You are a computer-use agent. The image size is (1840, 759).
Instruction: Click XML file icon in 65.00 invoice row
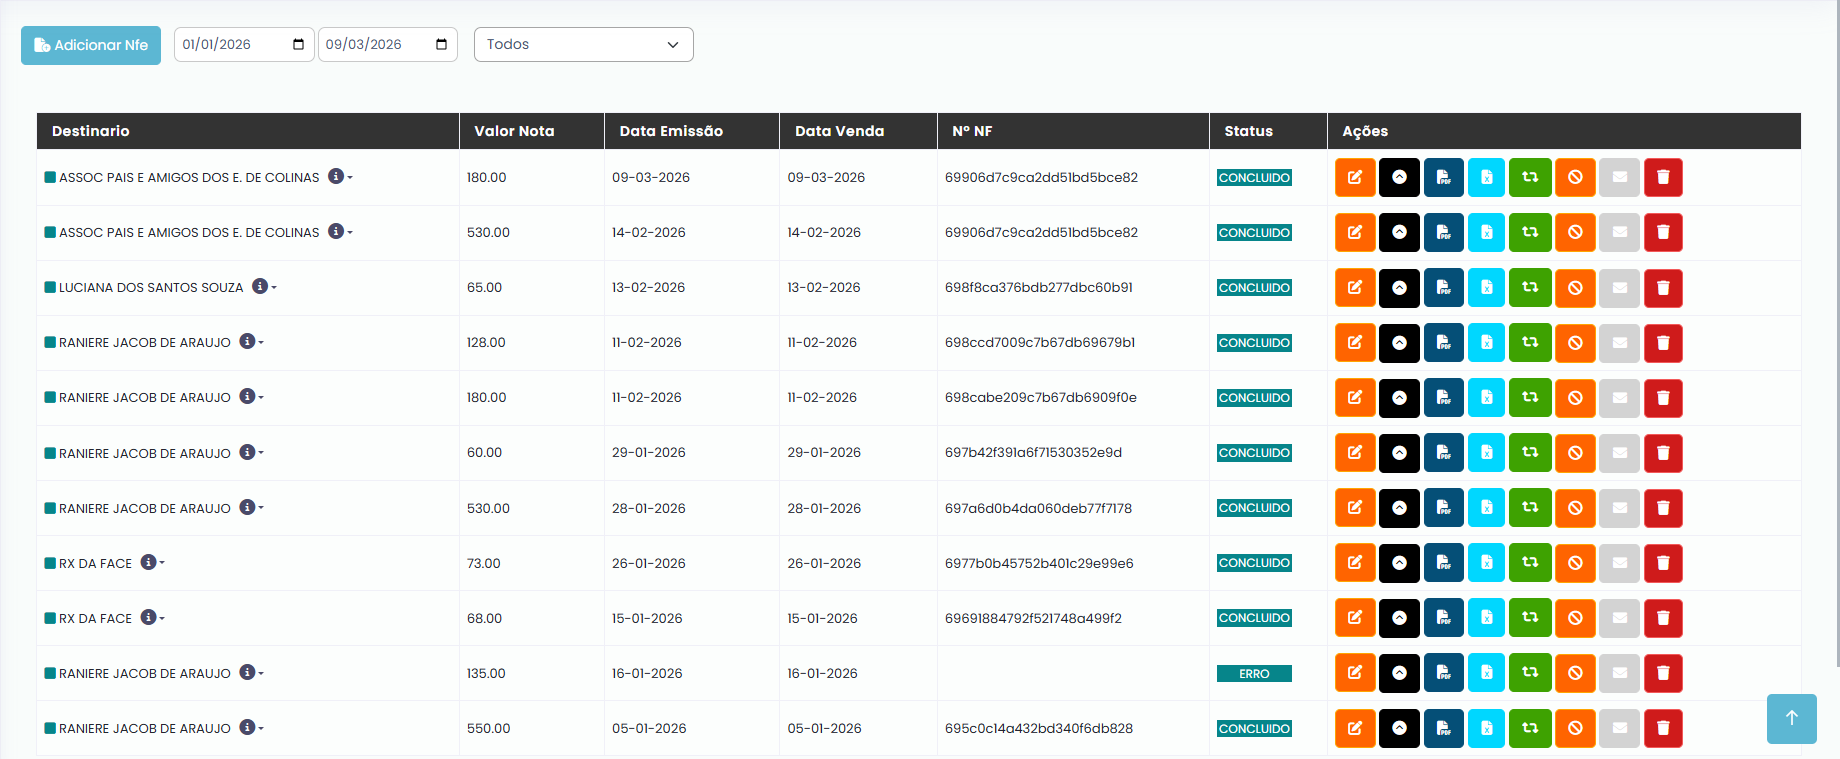[x=1486, y=288]
